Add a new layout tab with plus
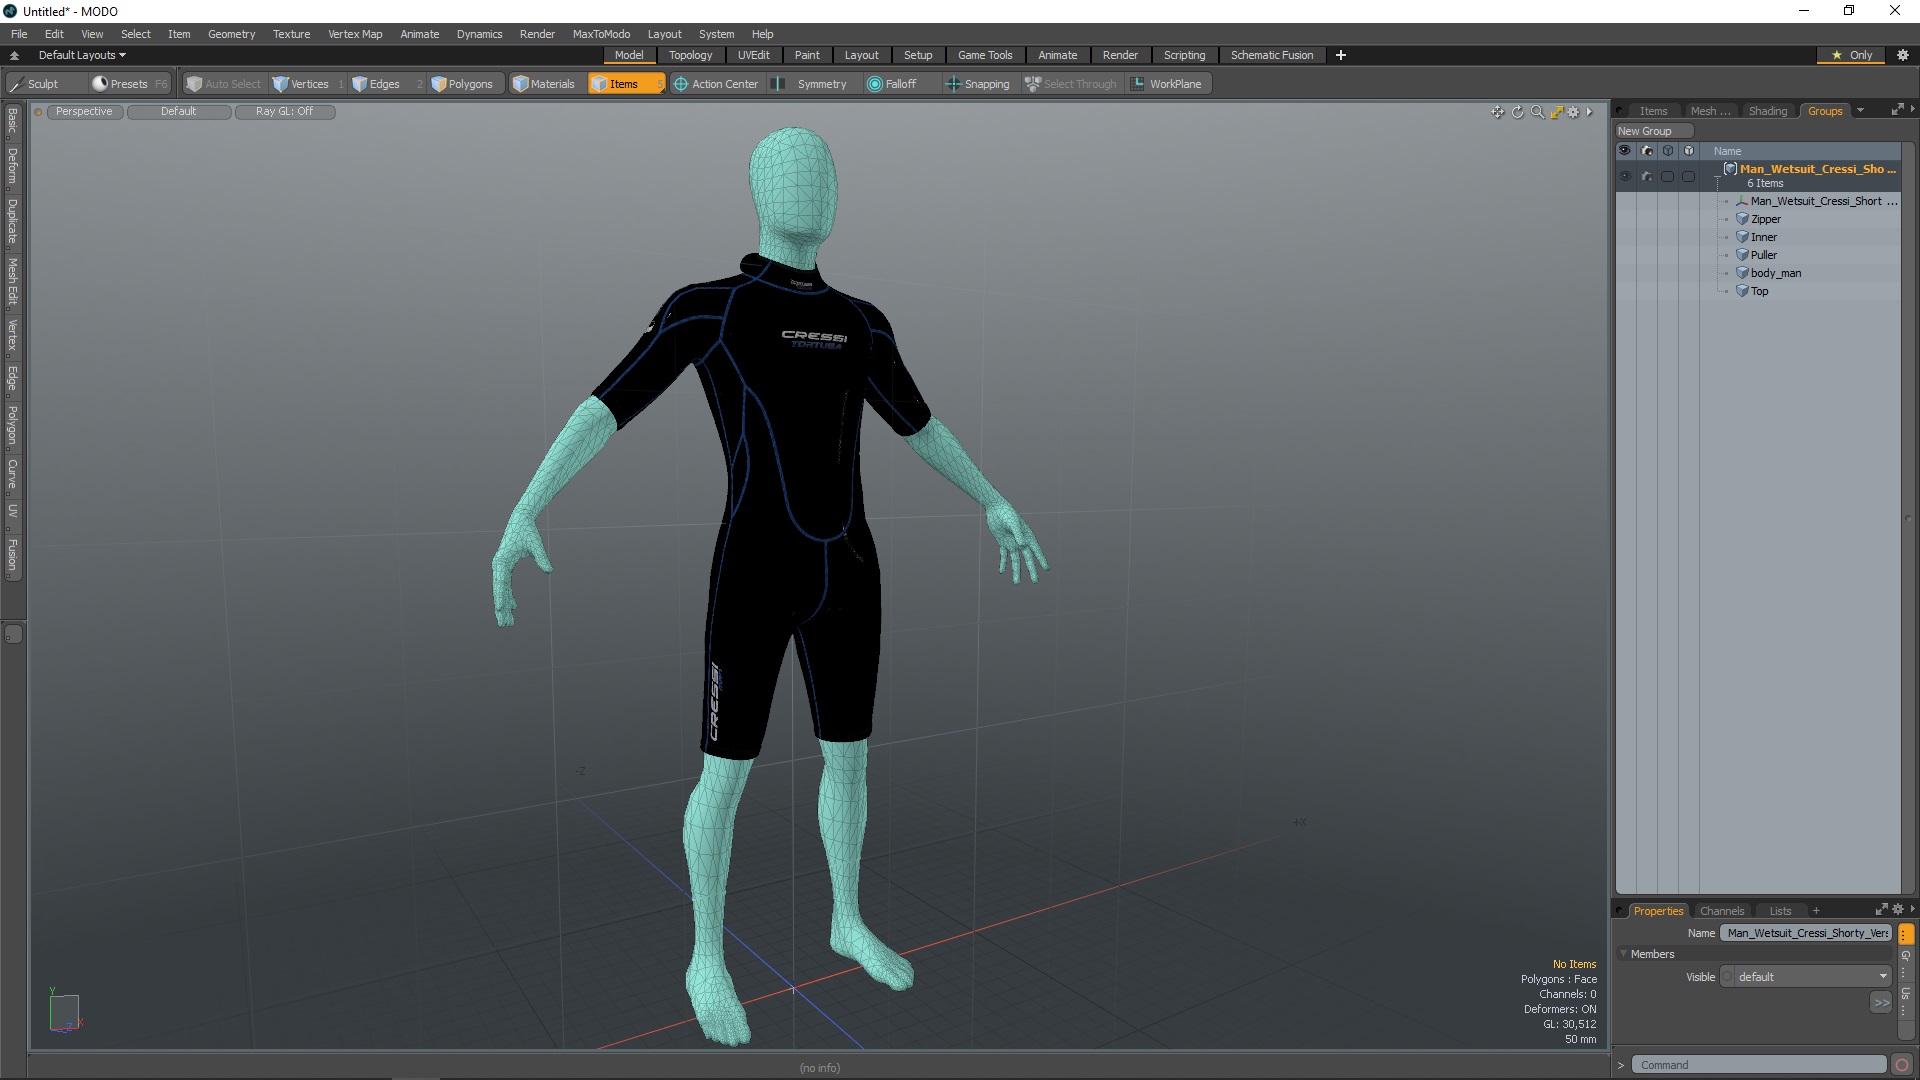This screenshot has width=1920, height=1080. click(x=1341, y=55)
